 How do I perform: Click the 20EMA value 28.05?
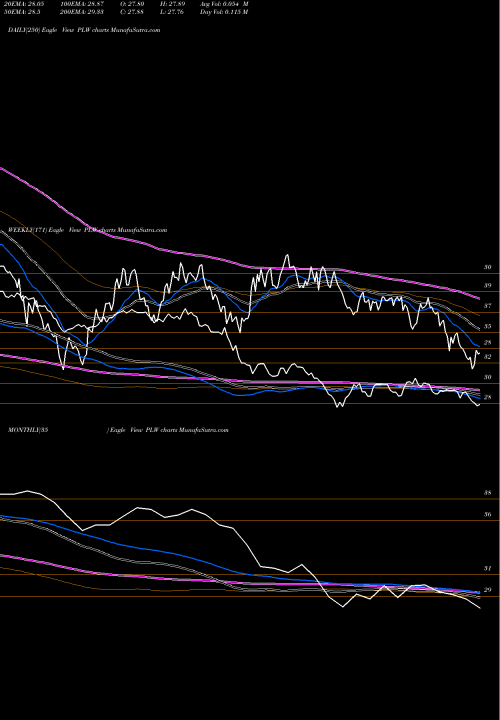(22, 4)
